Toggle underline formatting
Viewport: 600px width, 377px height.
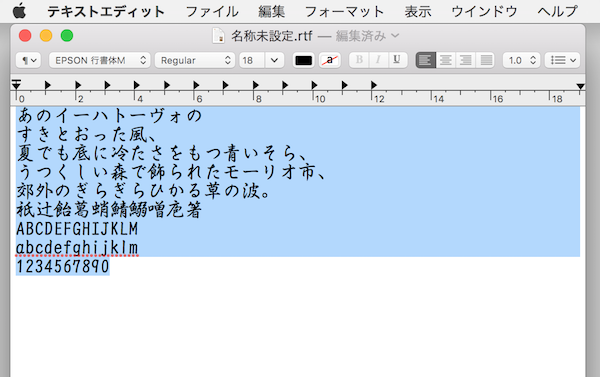(x=397, y=60)
